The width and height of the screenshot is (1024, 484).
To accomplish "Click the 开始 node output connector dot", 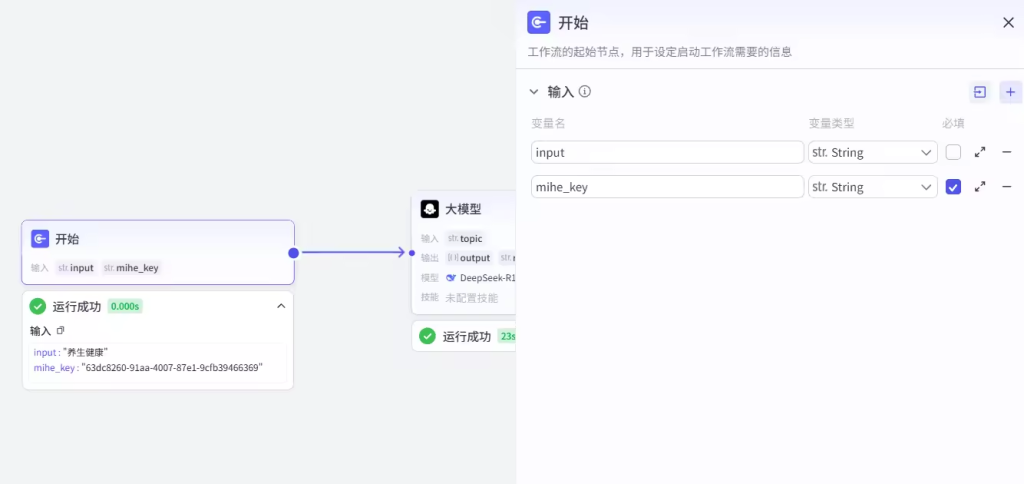I will tap(293, 253).
